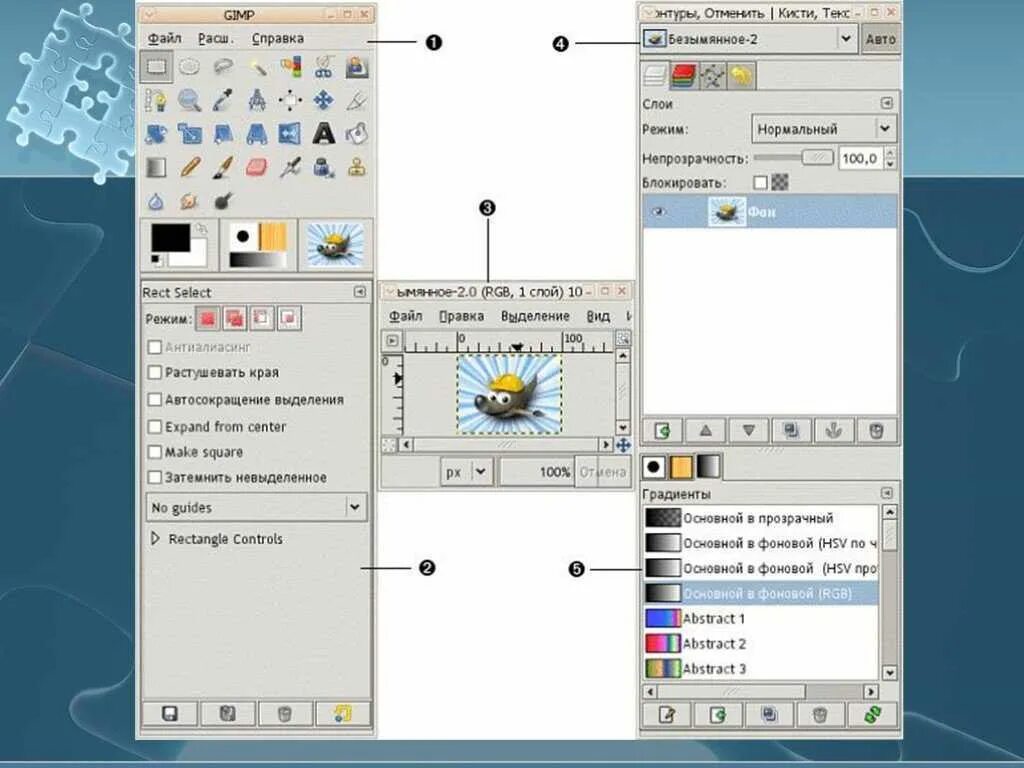Enable Make square checkbox
This screenshot has height=768, width=1024.
155,452
